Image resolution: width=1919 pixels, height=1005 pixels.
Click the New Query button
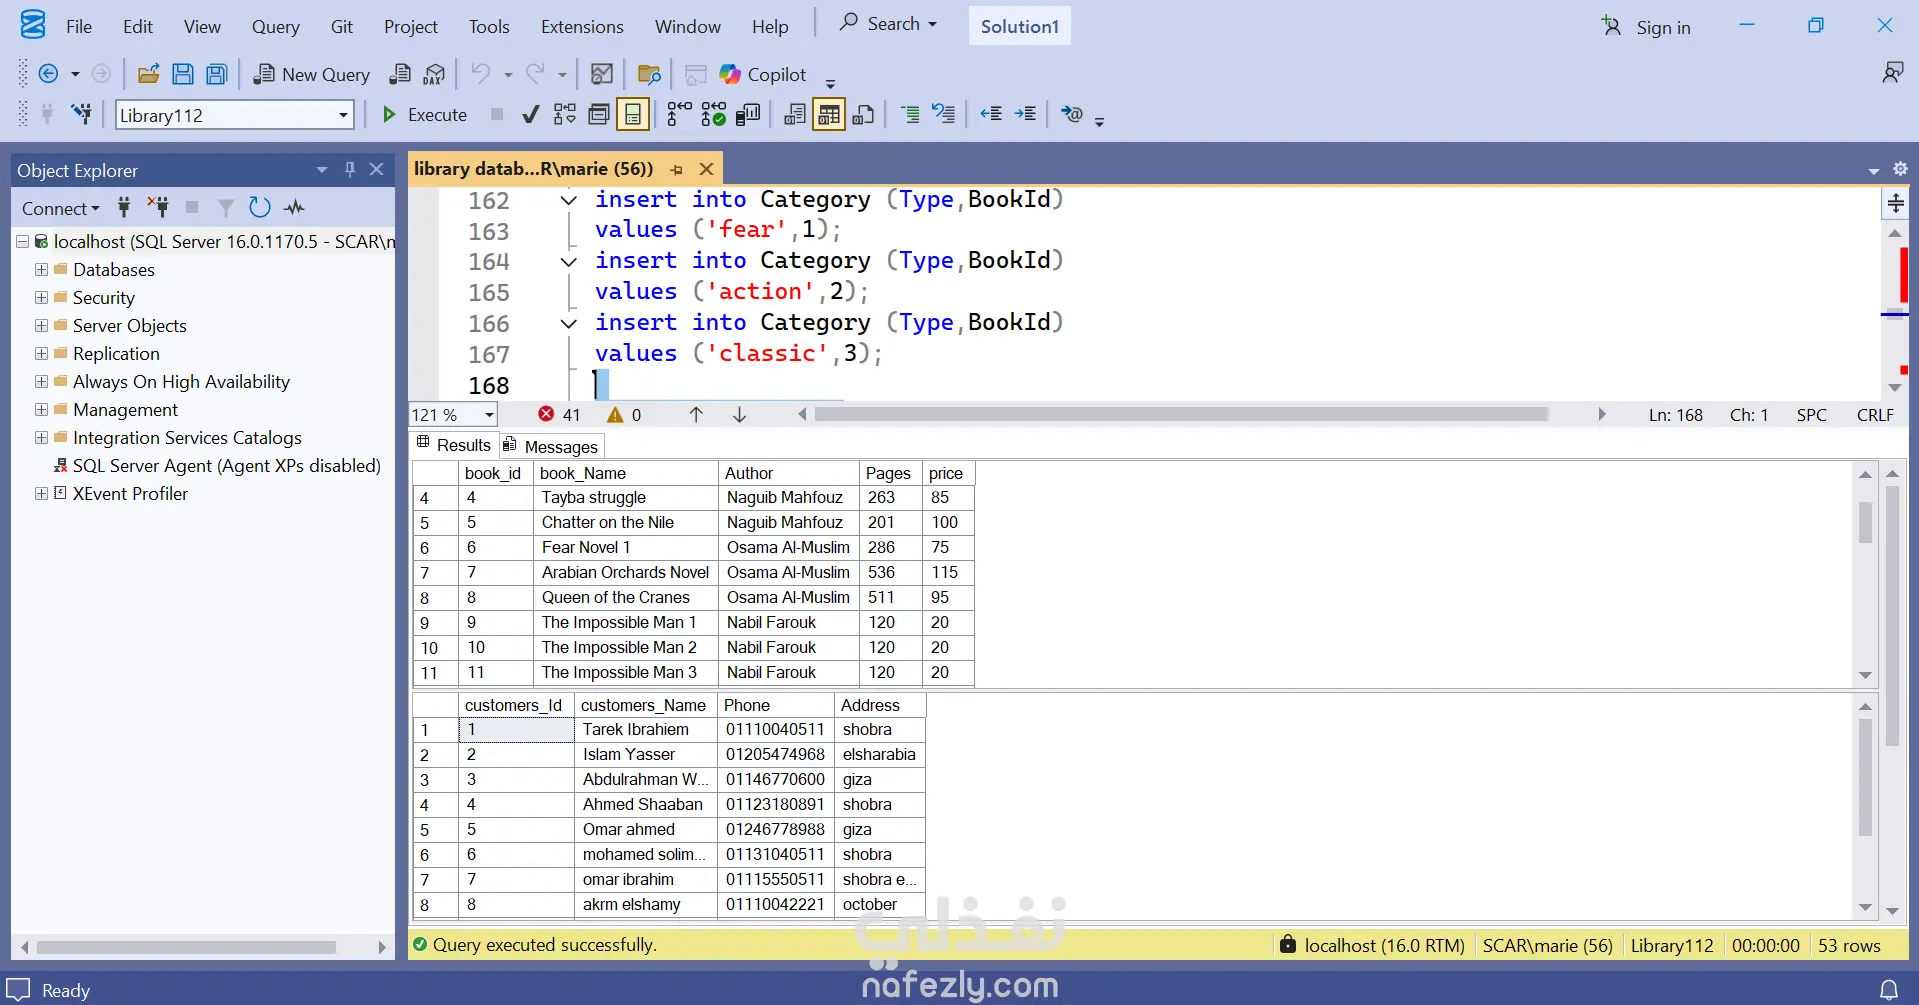[x=312, y=75]
